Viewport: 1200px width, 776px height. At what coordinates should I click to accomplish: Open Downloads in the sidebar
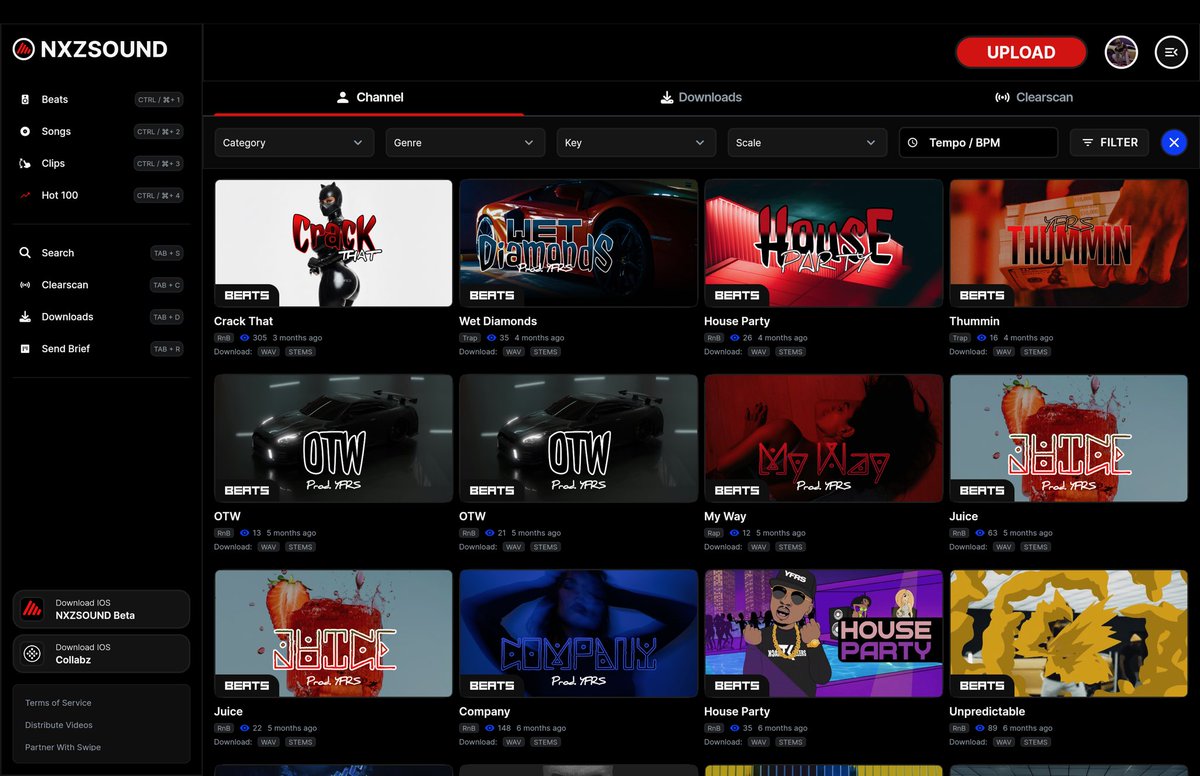point(101,317)
